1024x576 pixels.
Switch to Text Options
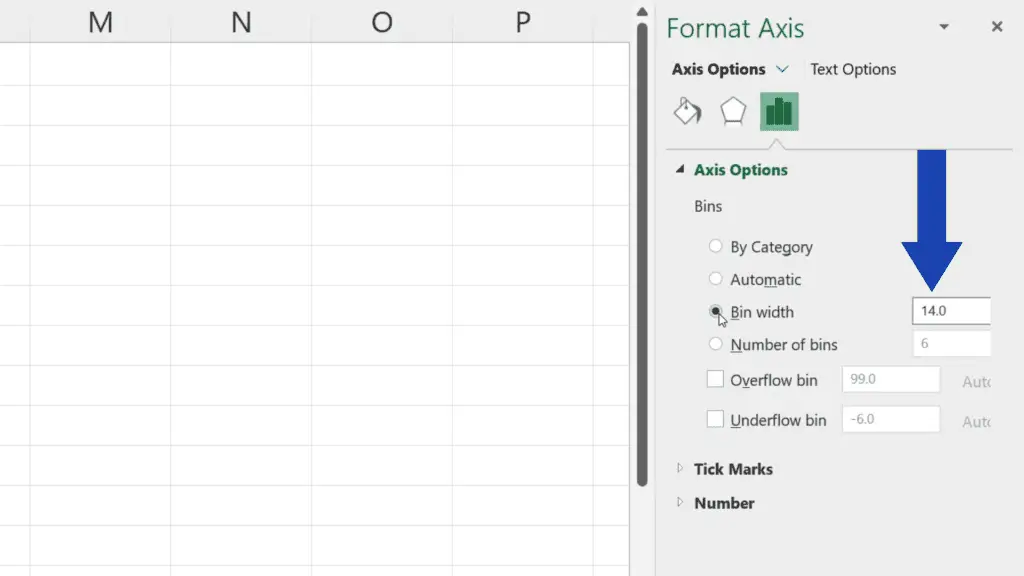click(x=853, y=69)
